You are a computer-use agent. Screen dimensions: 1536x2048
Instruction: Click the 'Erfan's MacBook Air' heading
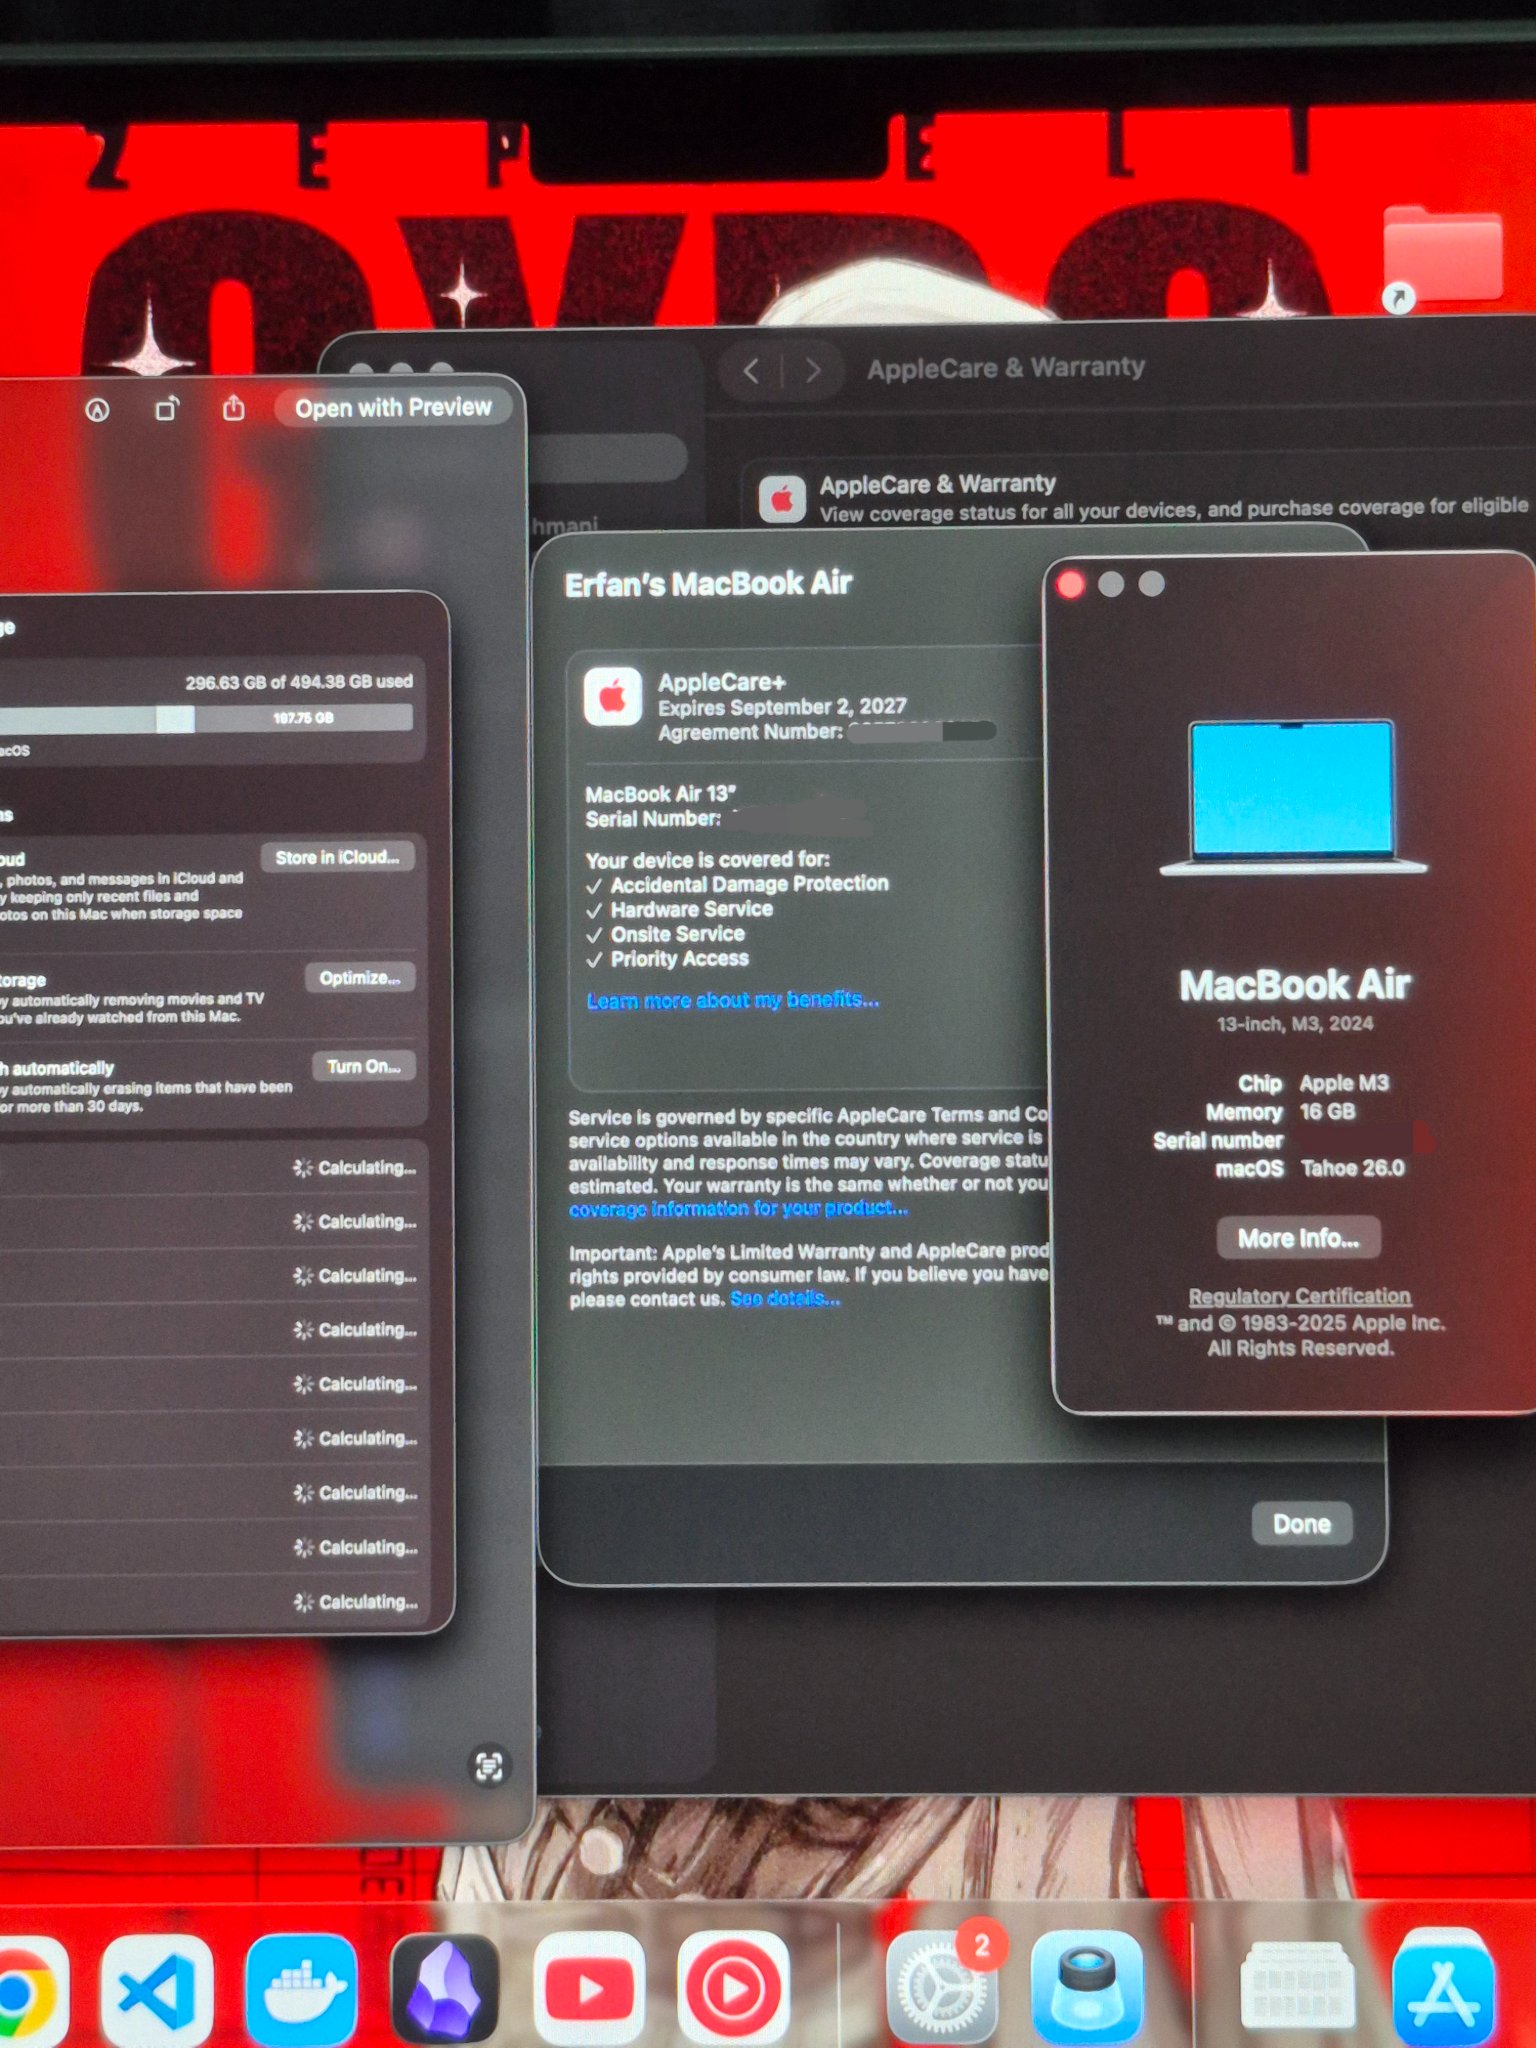[x=708, y=584]
